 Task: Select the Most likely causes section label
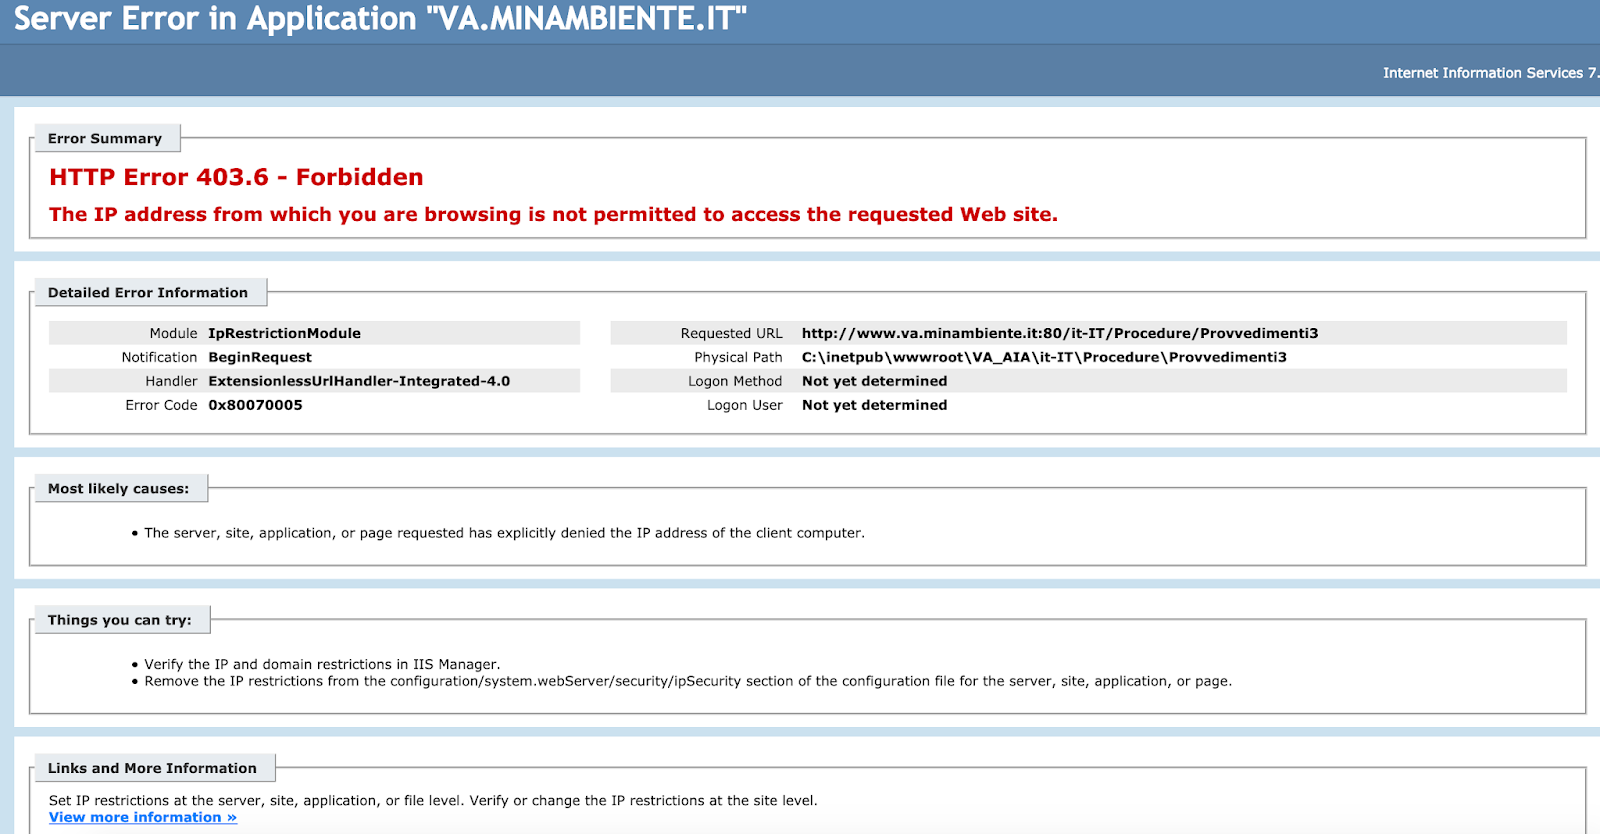118,489
